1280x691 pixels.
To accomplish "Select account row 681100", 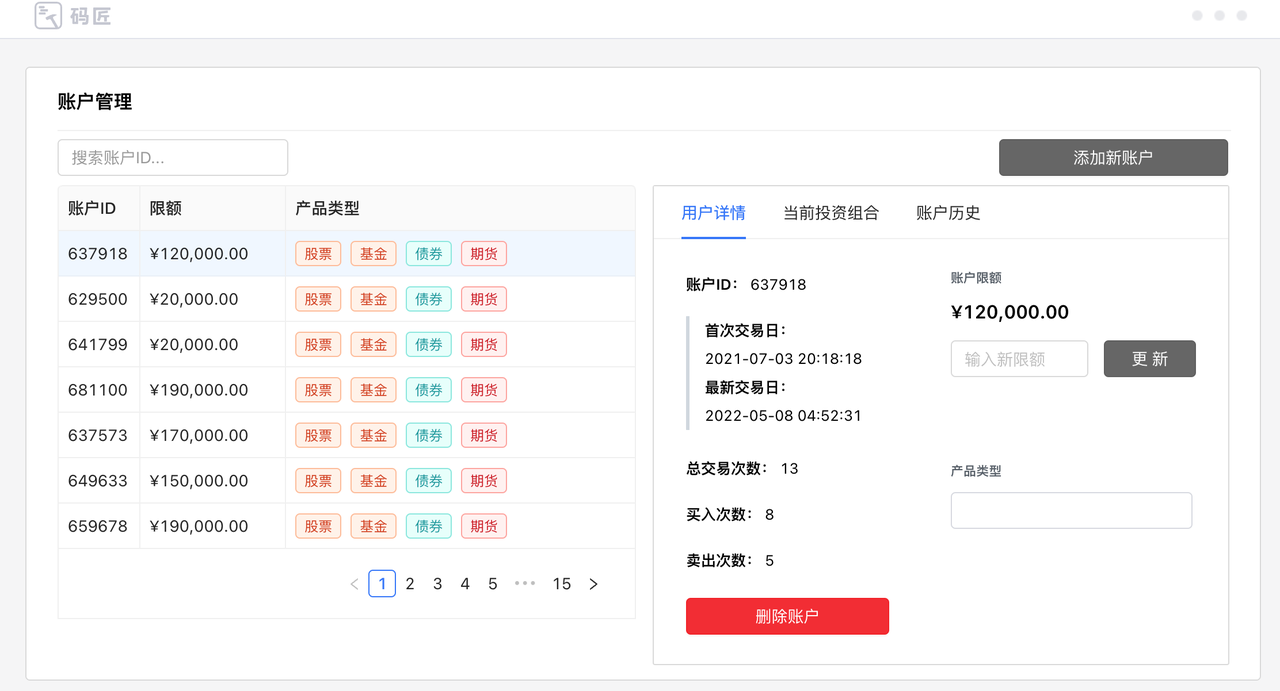I will tap(347, 390).
